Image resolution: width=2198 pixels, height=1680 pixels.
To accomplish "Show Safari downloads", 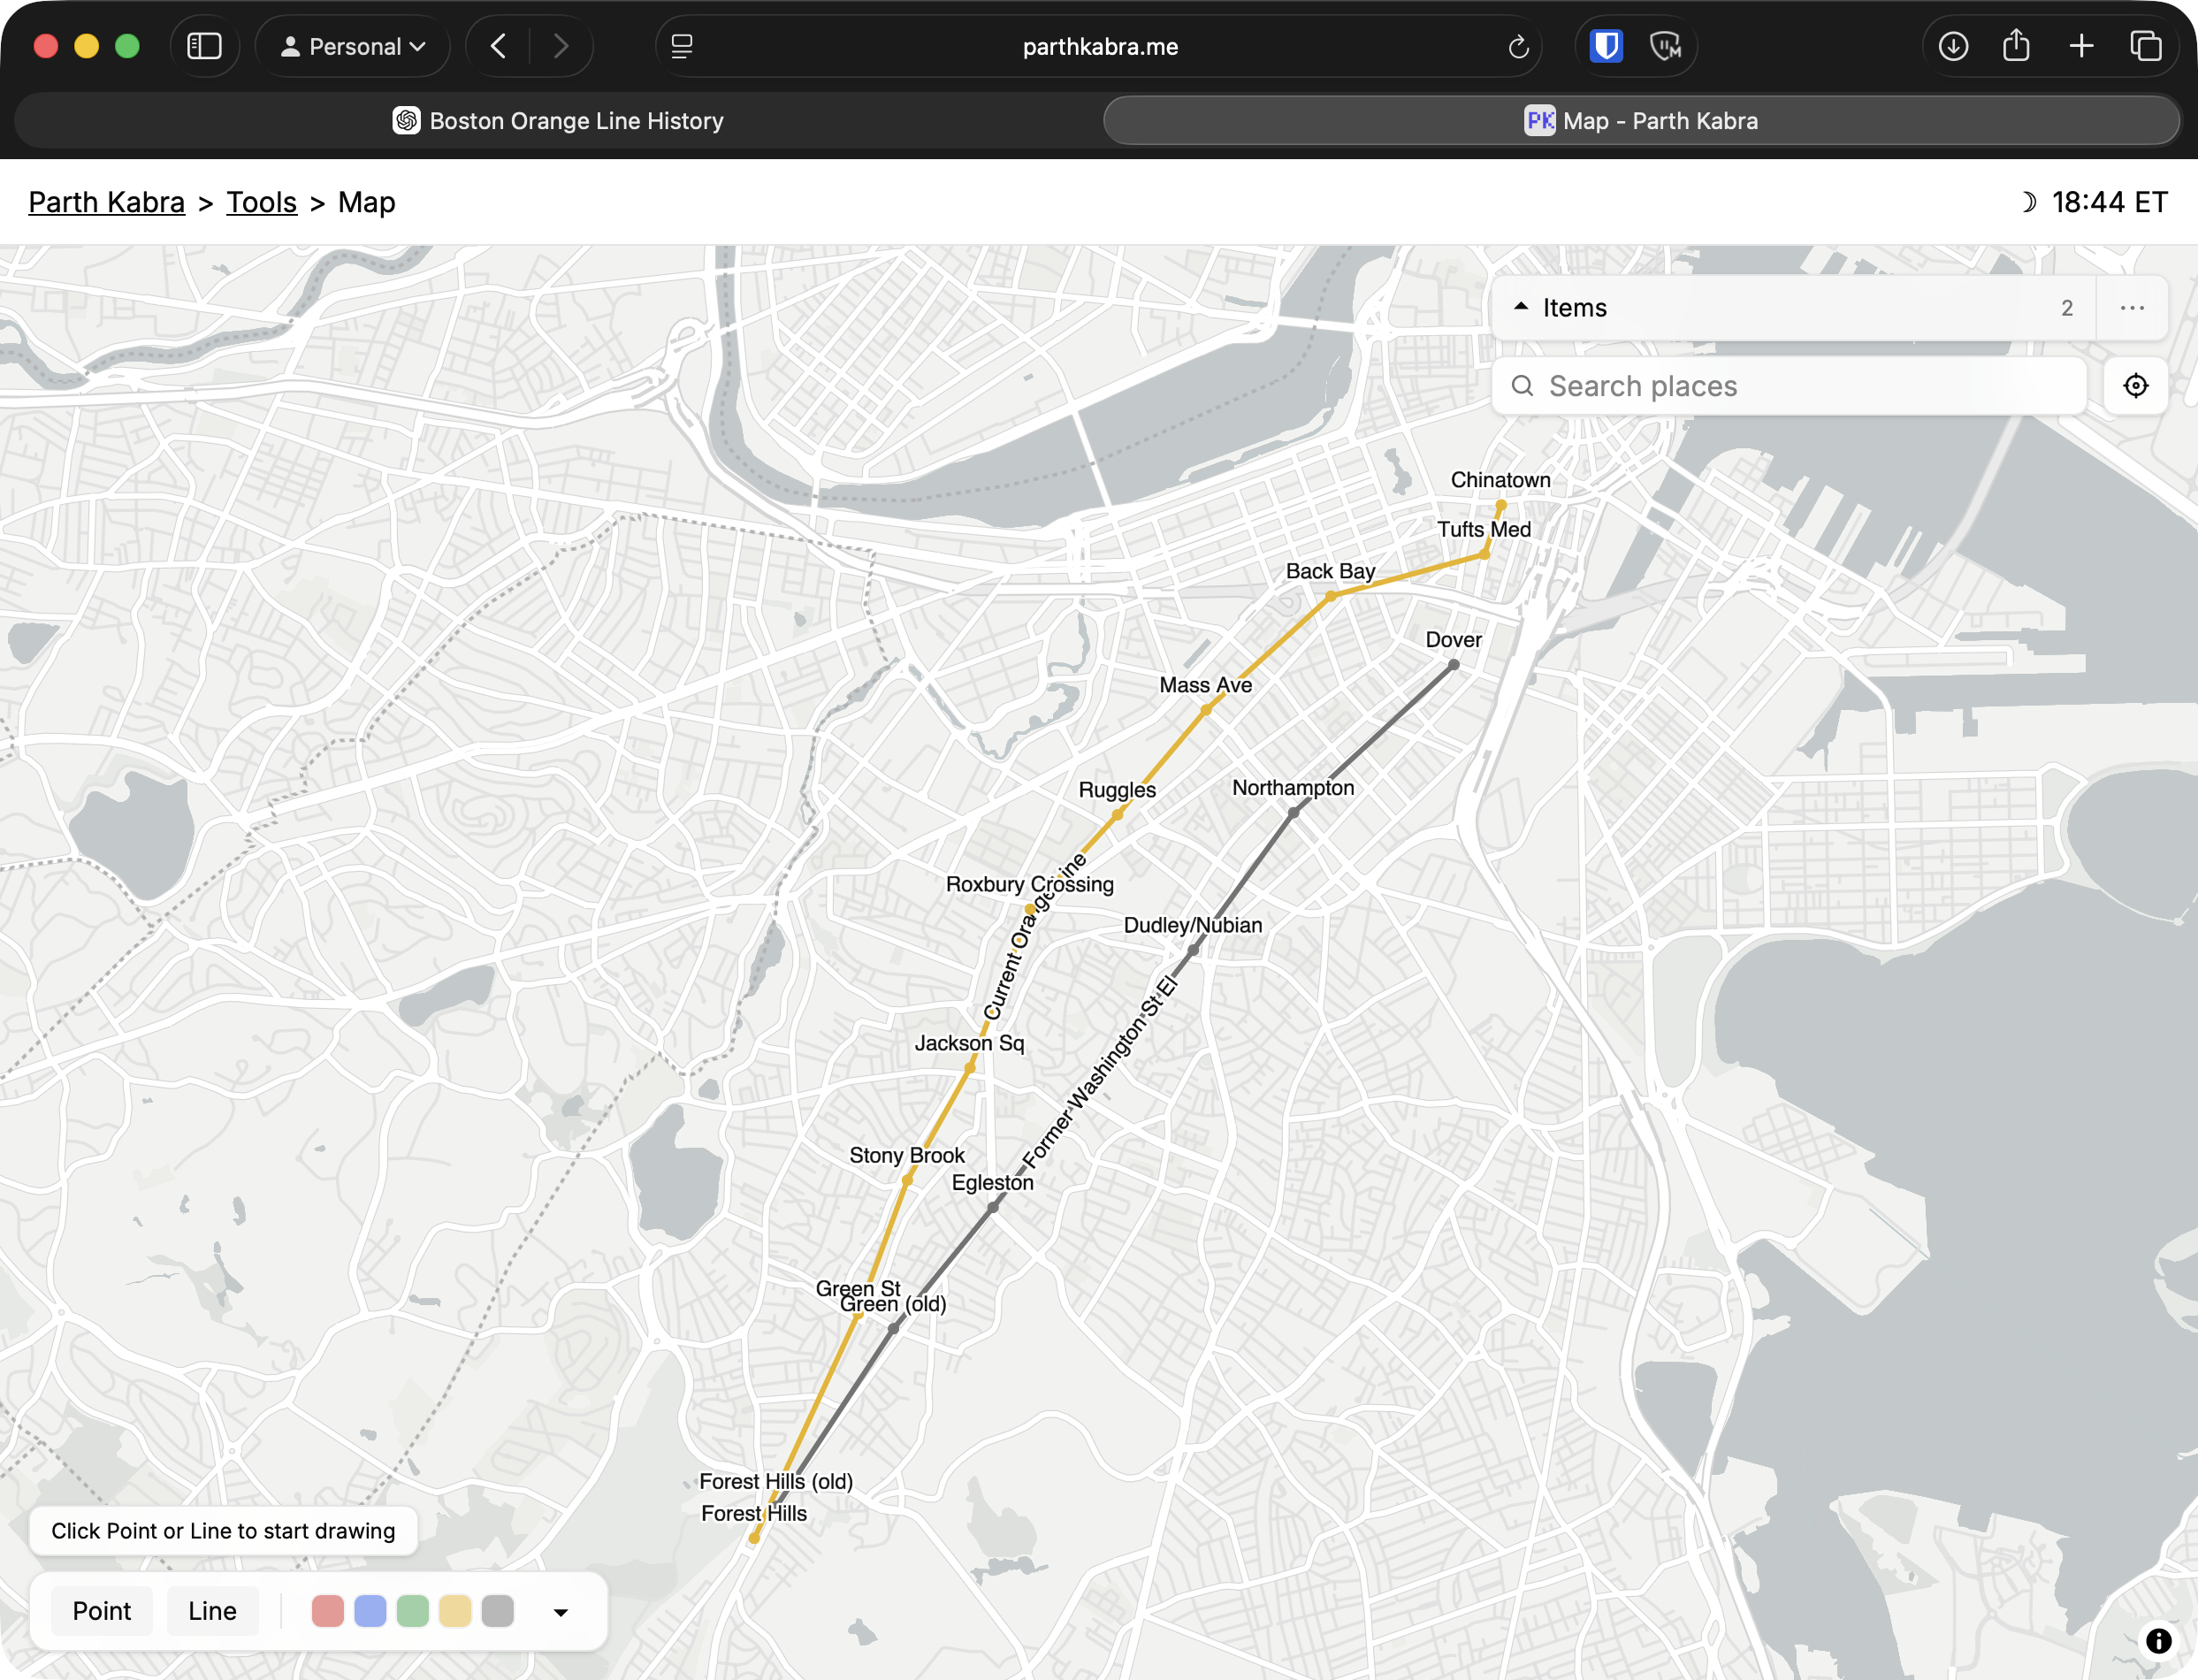I will 1953,46.
